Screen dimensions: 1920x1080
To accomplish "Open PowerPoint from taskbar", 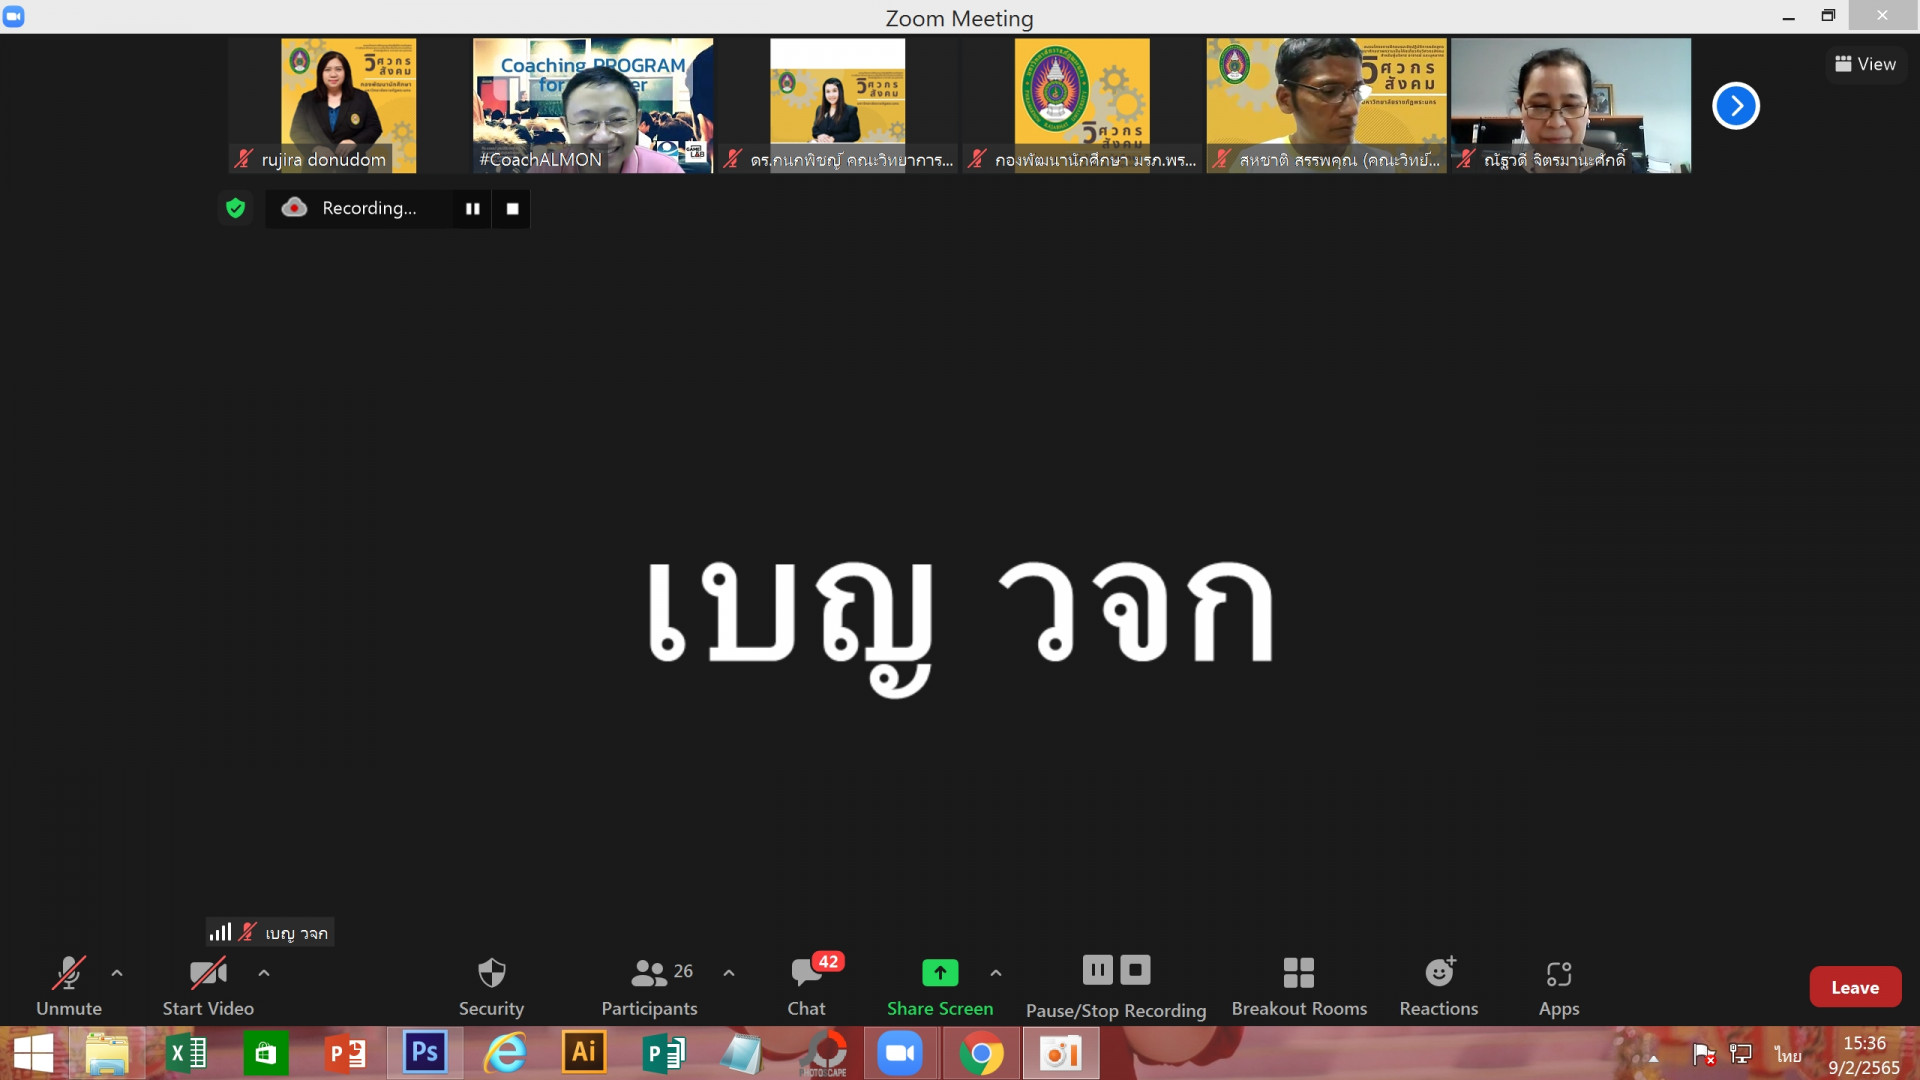I will (346, 1054).
